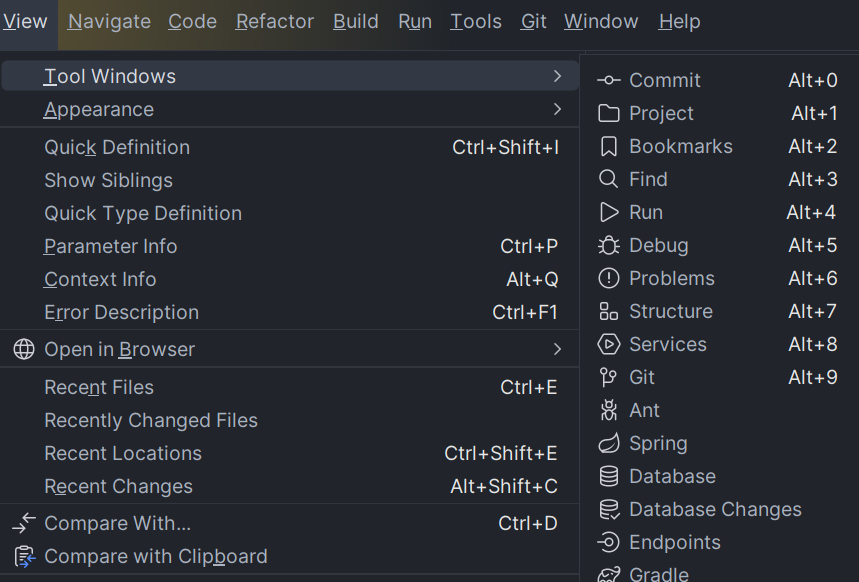The image size is (859, 582).
Task: Select the Debug bug icon
Action: [x=609, y=246]
